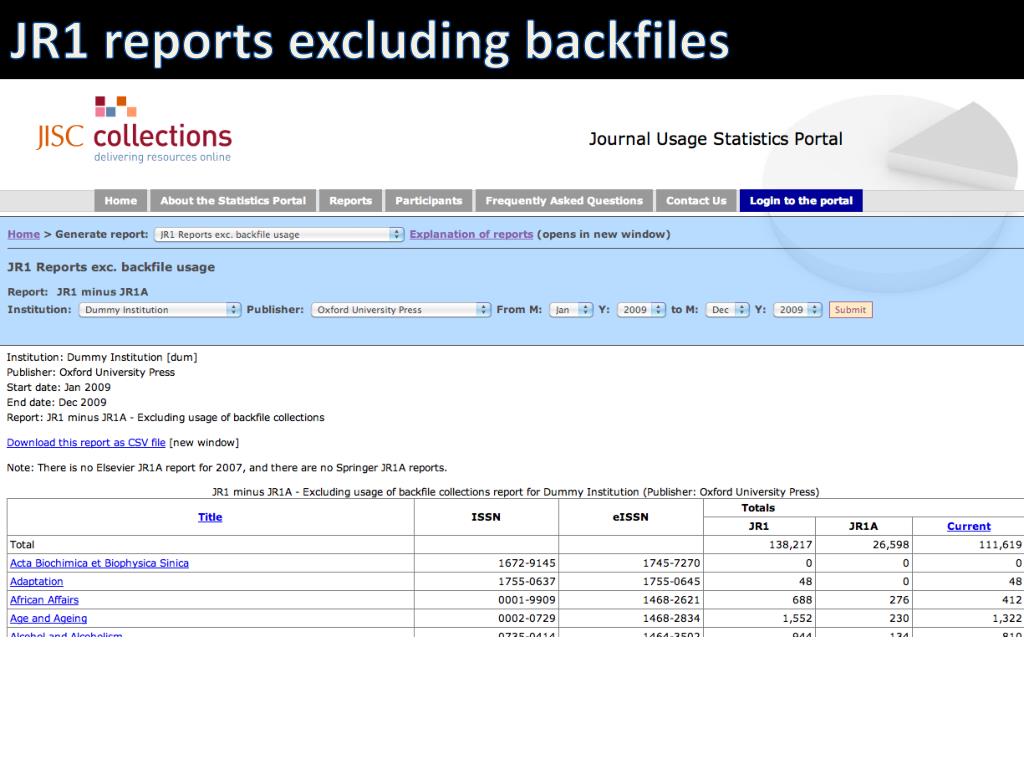Select African Affairs JR1 value 688
The height and width of the screenshot is (768, 1024).
[801, 600]
